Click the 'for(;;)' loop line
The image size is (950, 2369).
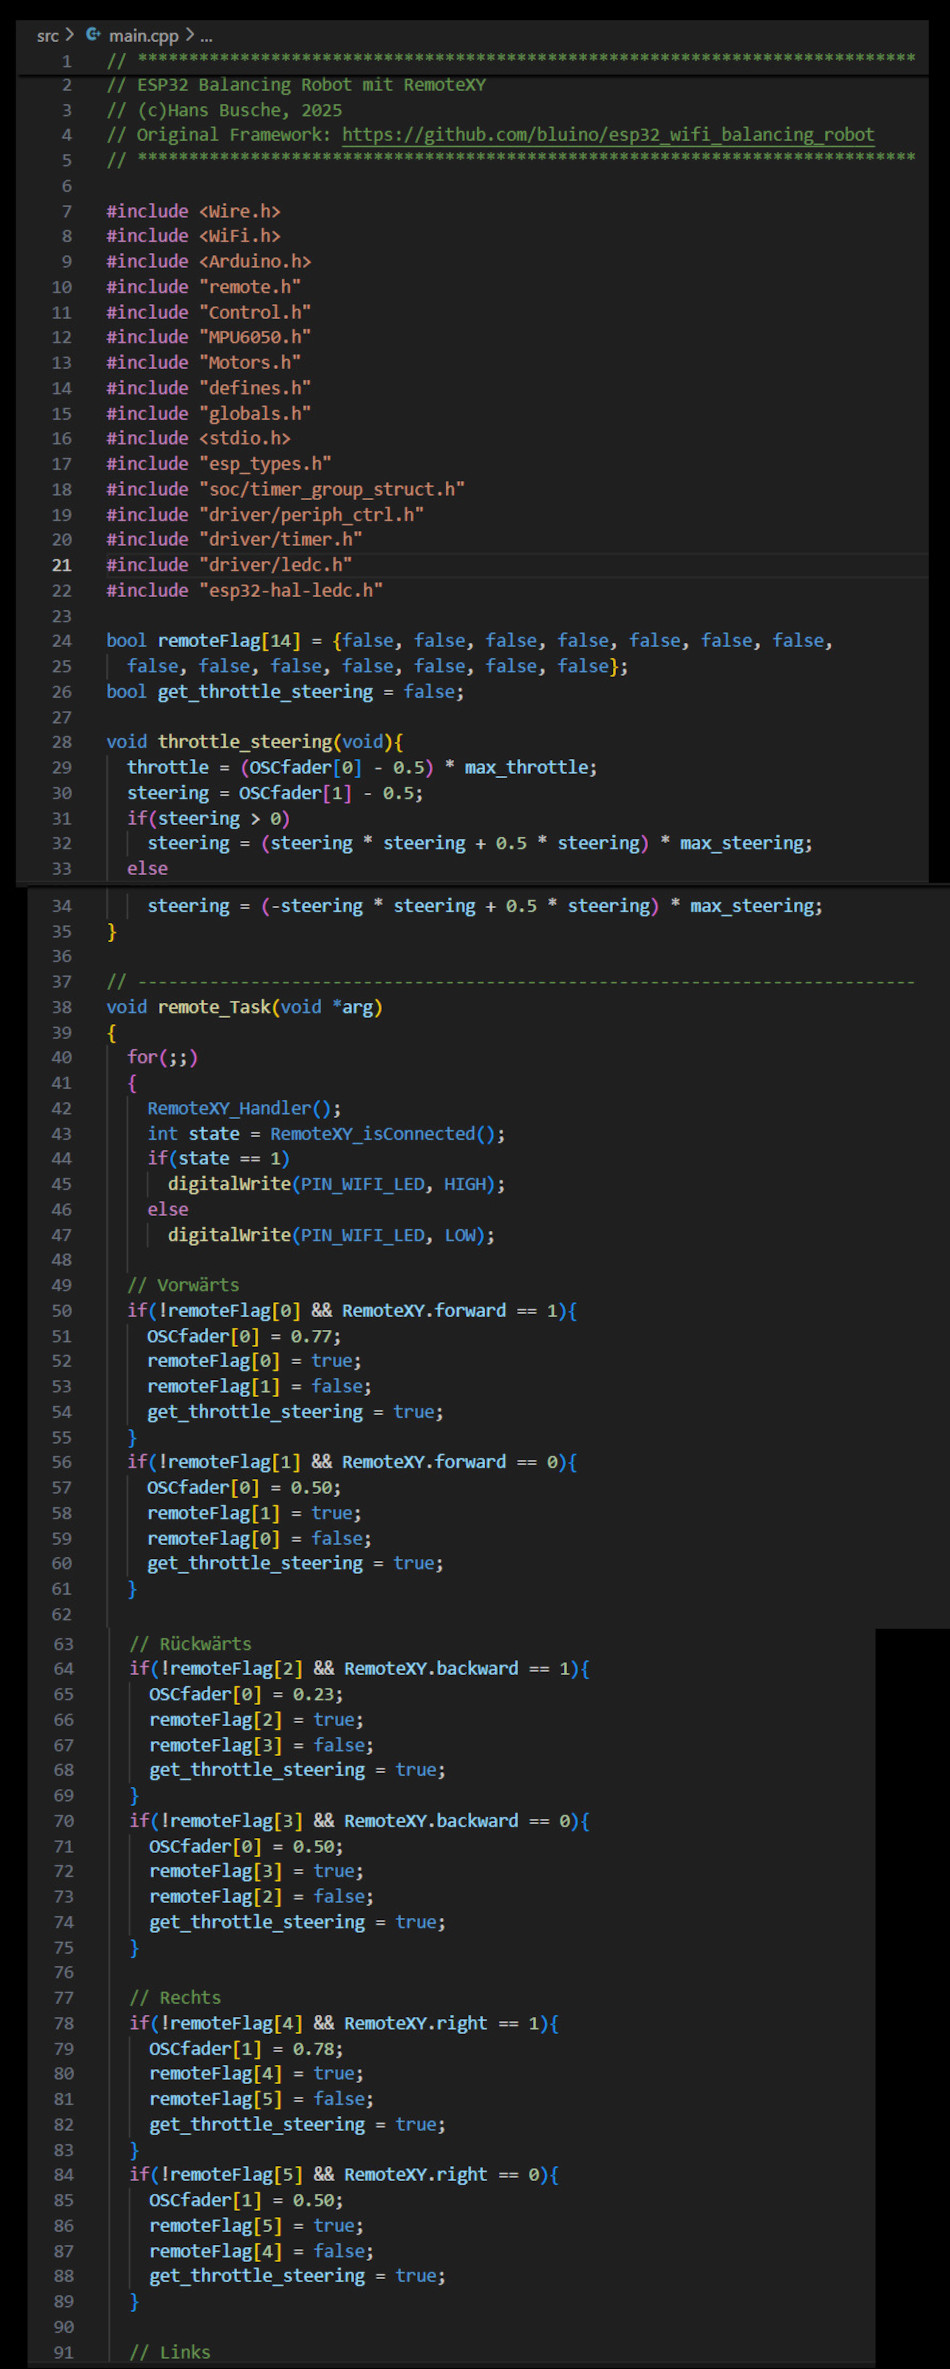tap(162, 1057)
